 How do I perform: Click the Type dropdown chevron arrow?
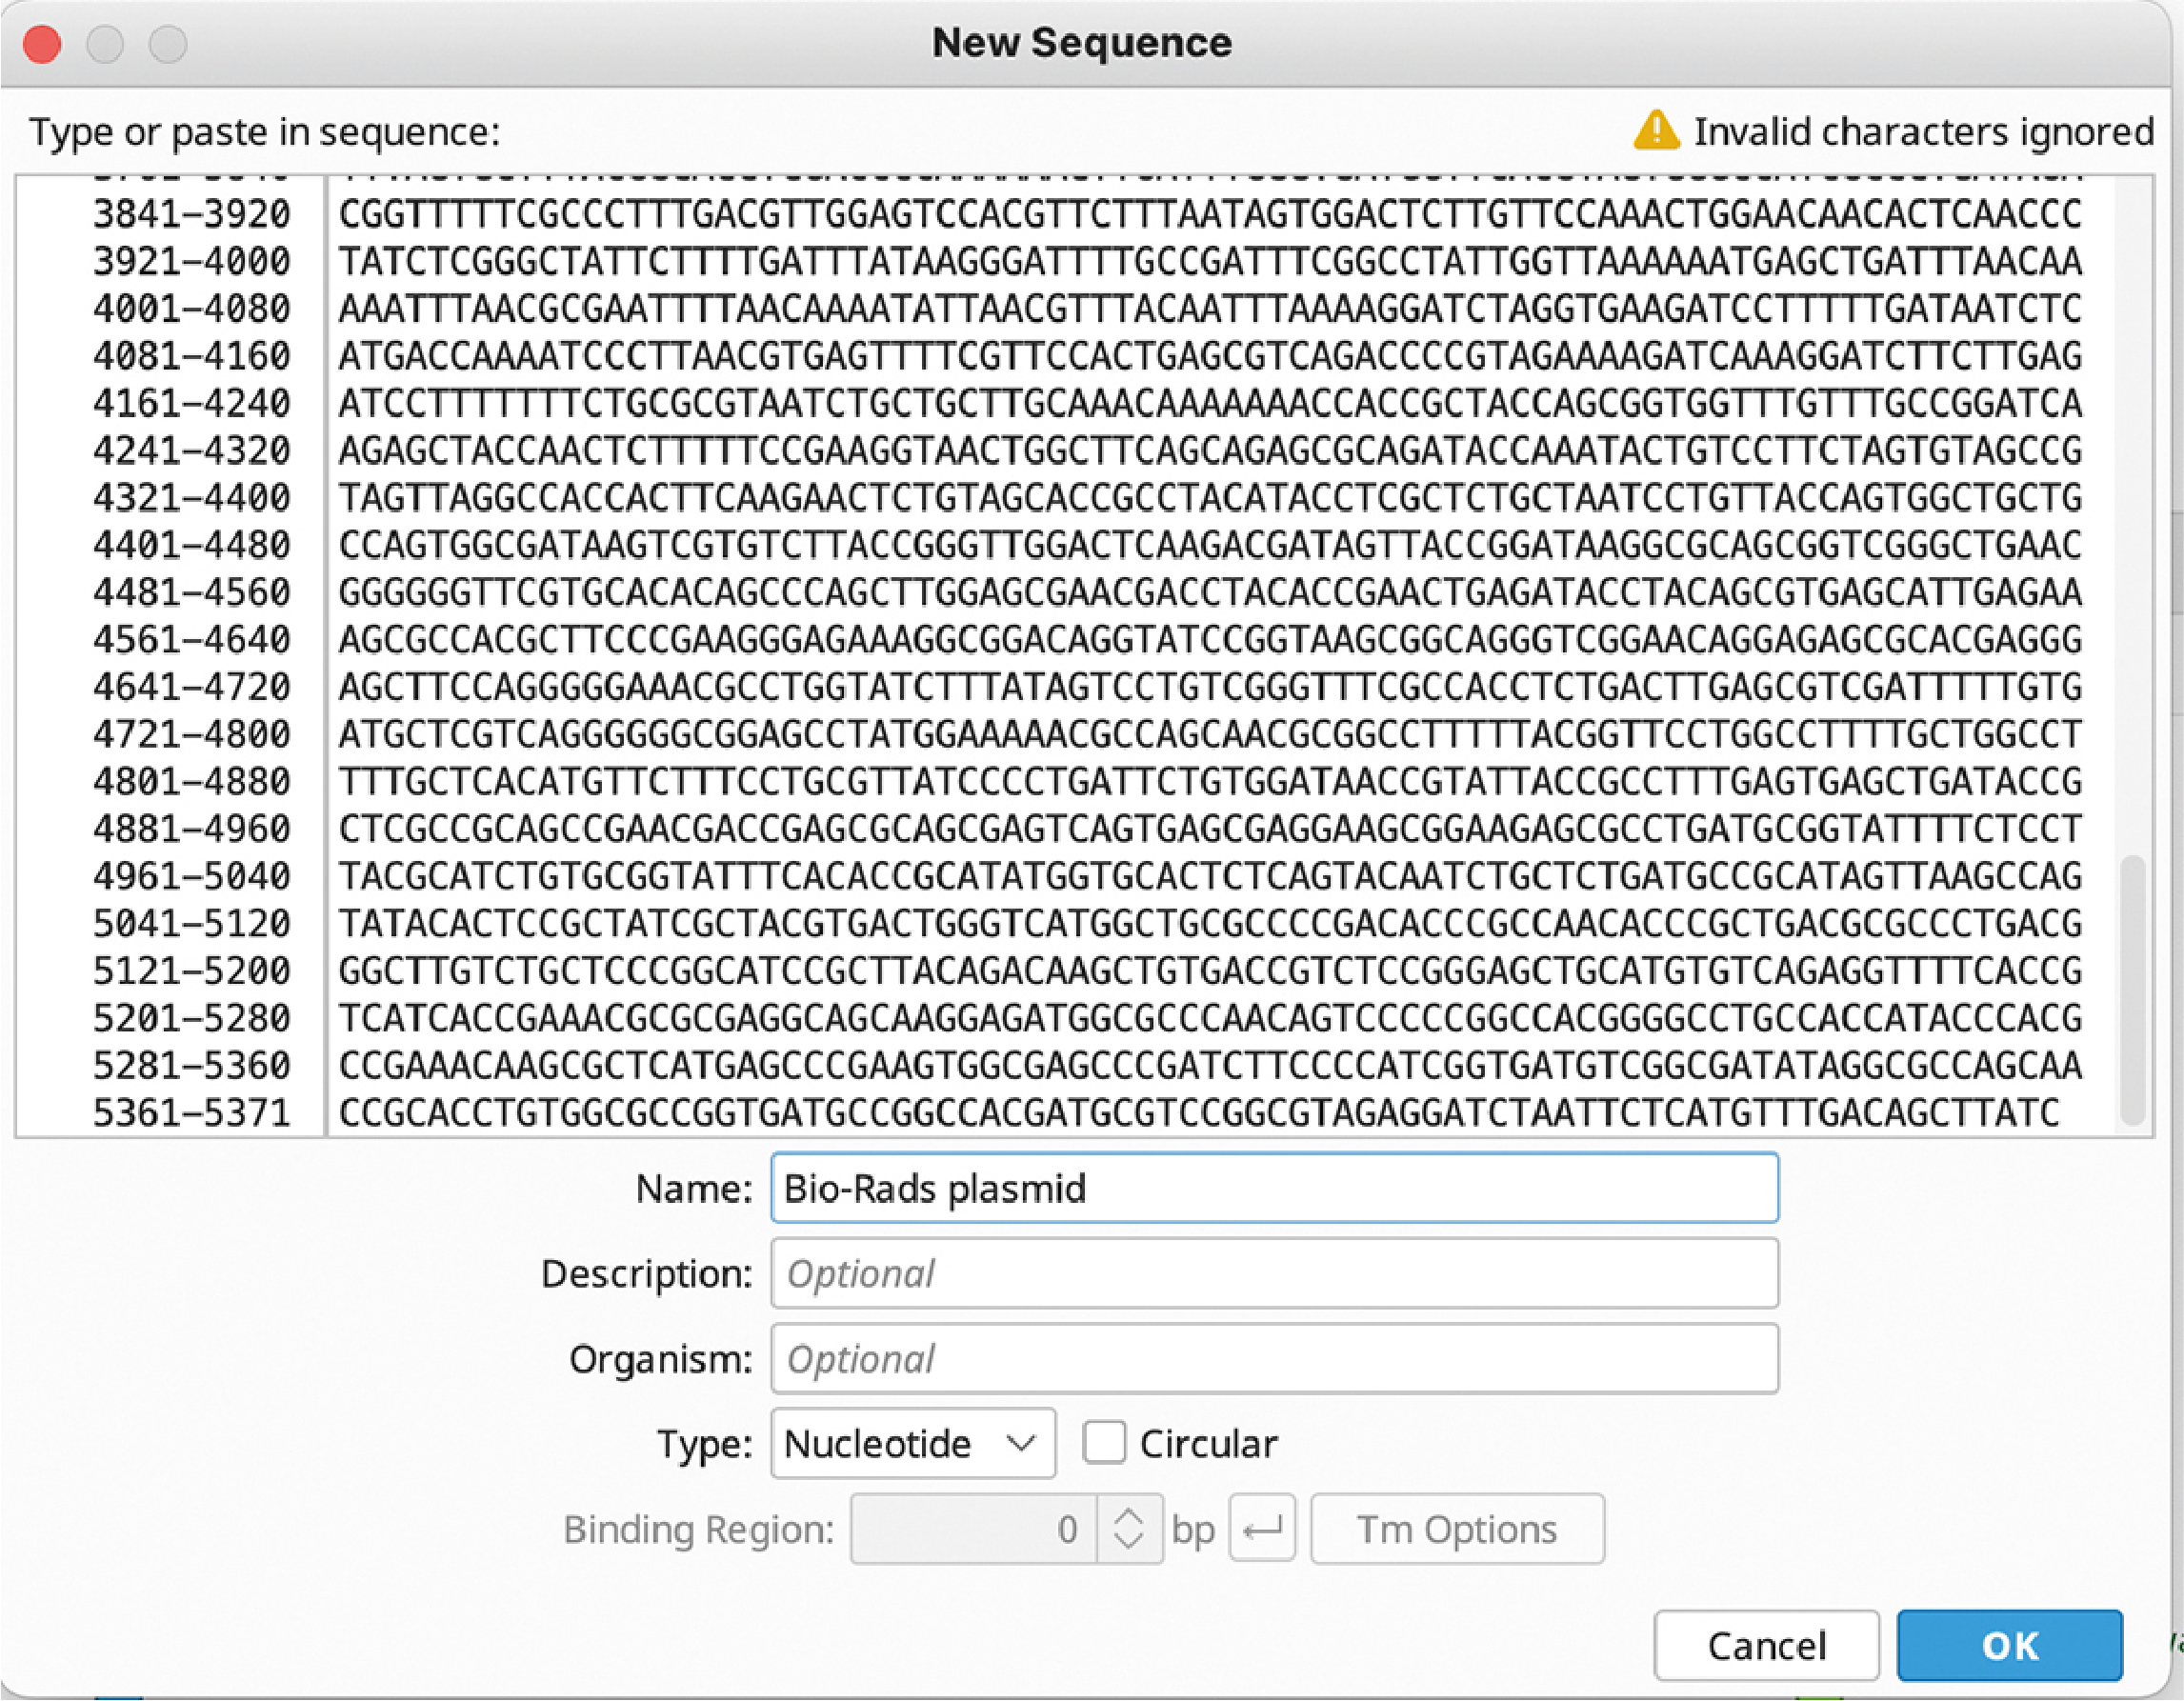pyautogui.click(x=1020, y=1444)
